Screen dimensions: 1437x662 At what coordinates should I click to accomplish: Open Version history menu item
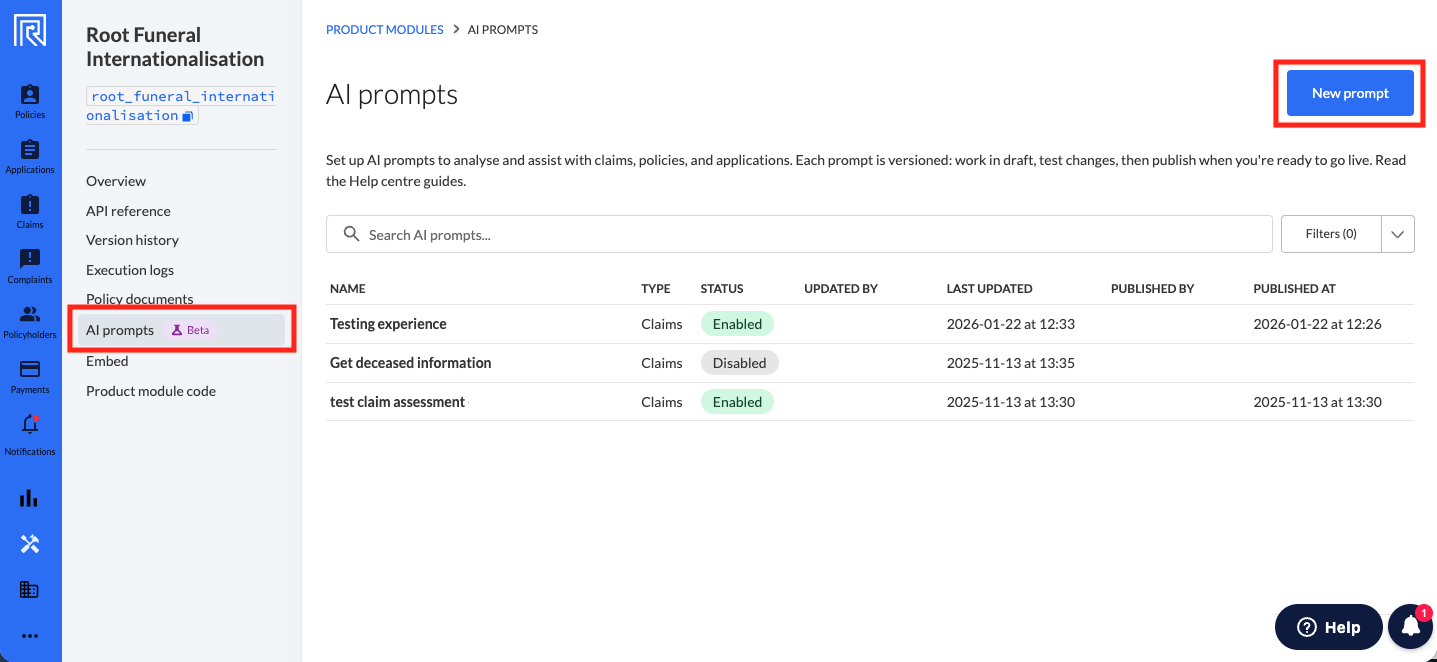point(132,240)
